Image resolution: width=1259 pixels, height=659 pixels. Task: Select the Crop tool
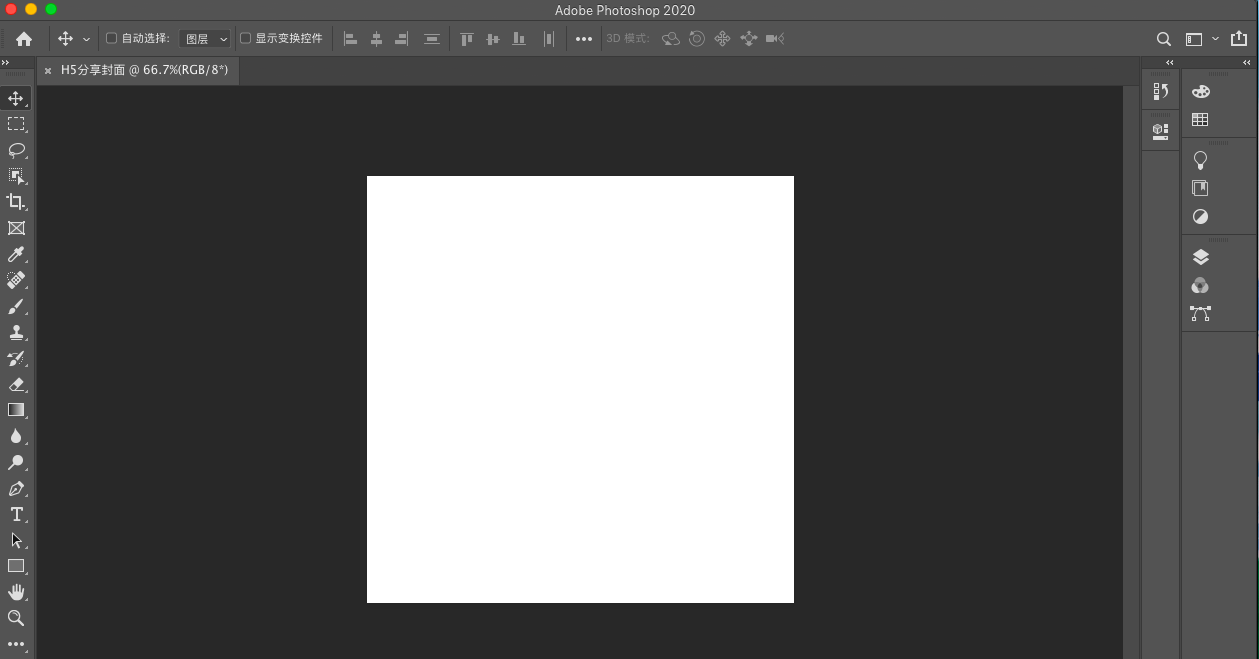[x=16, y=202]
